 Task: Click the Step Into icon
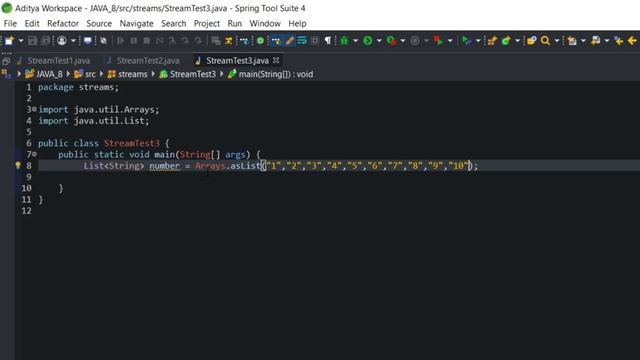pos(172,40)
